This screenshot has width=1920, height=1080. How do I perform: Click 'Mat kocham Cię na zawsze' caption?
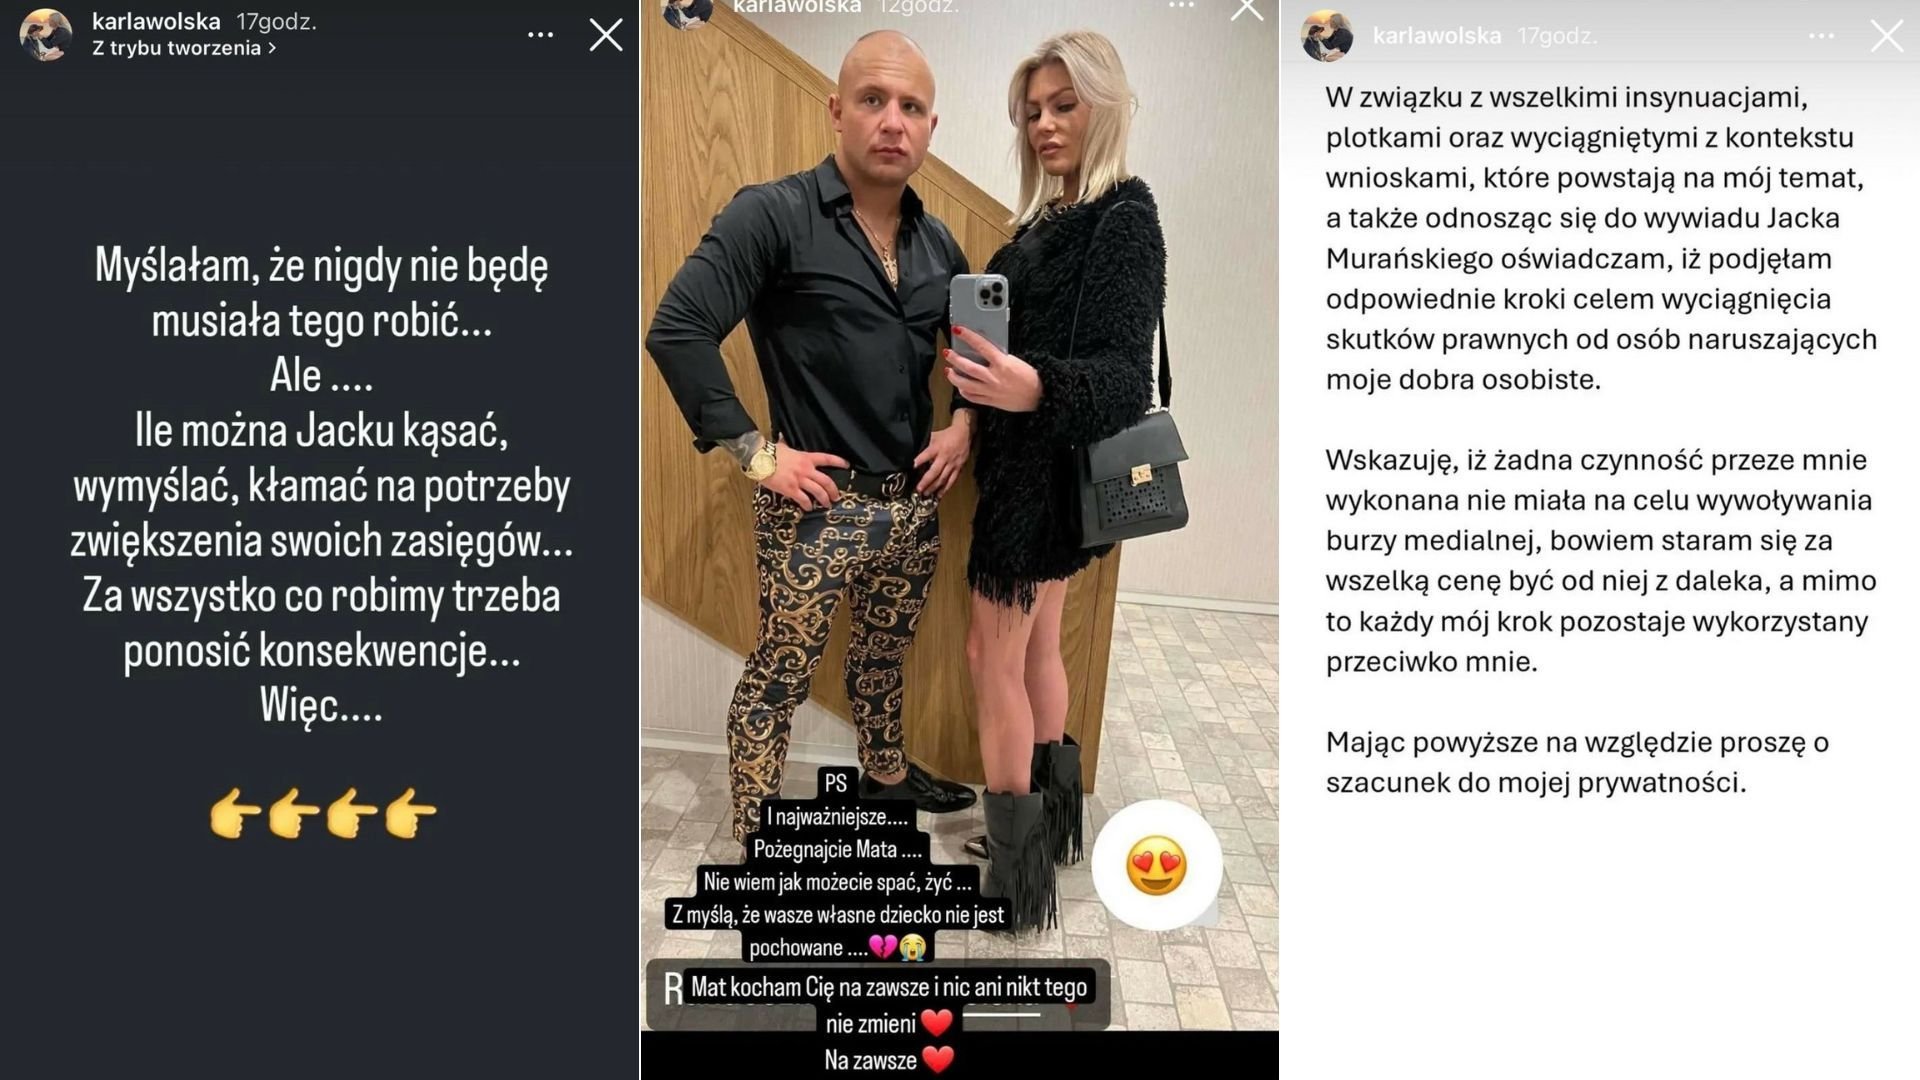(889, 987)
